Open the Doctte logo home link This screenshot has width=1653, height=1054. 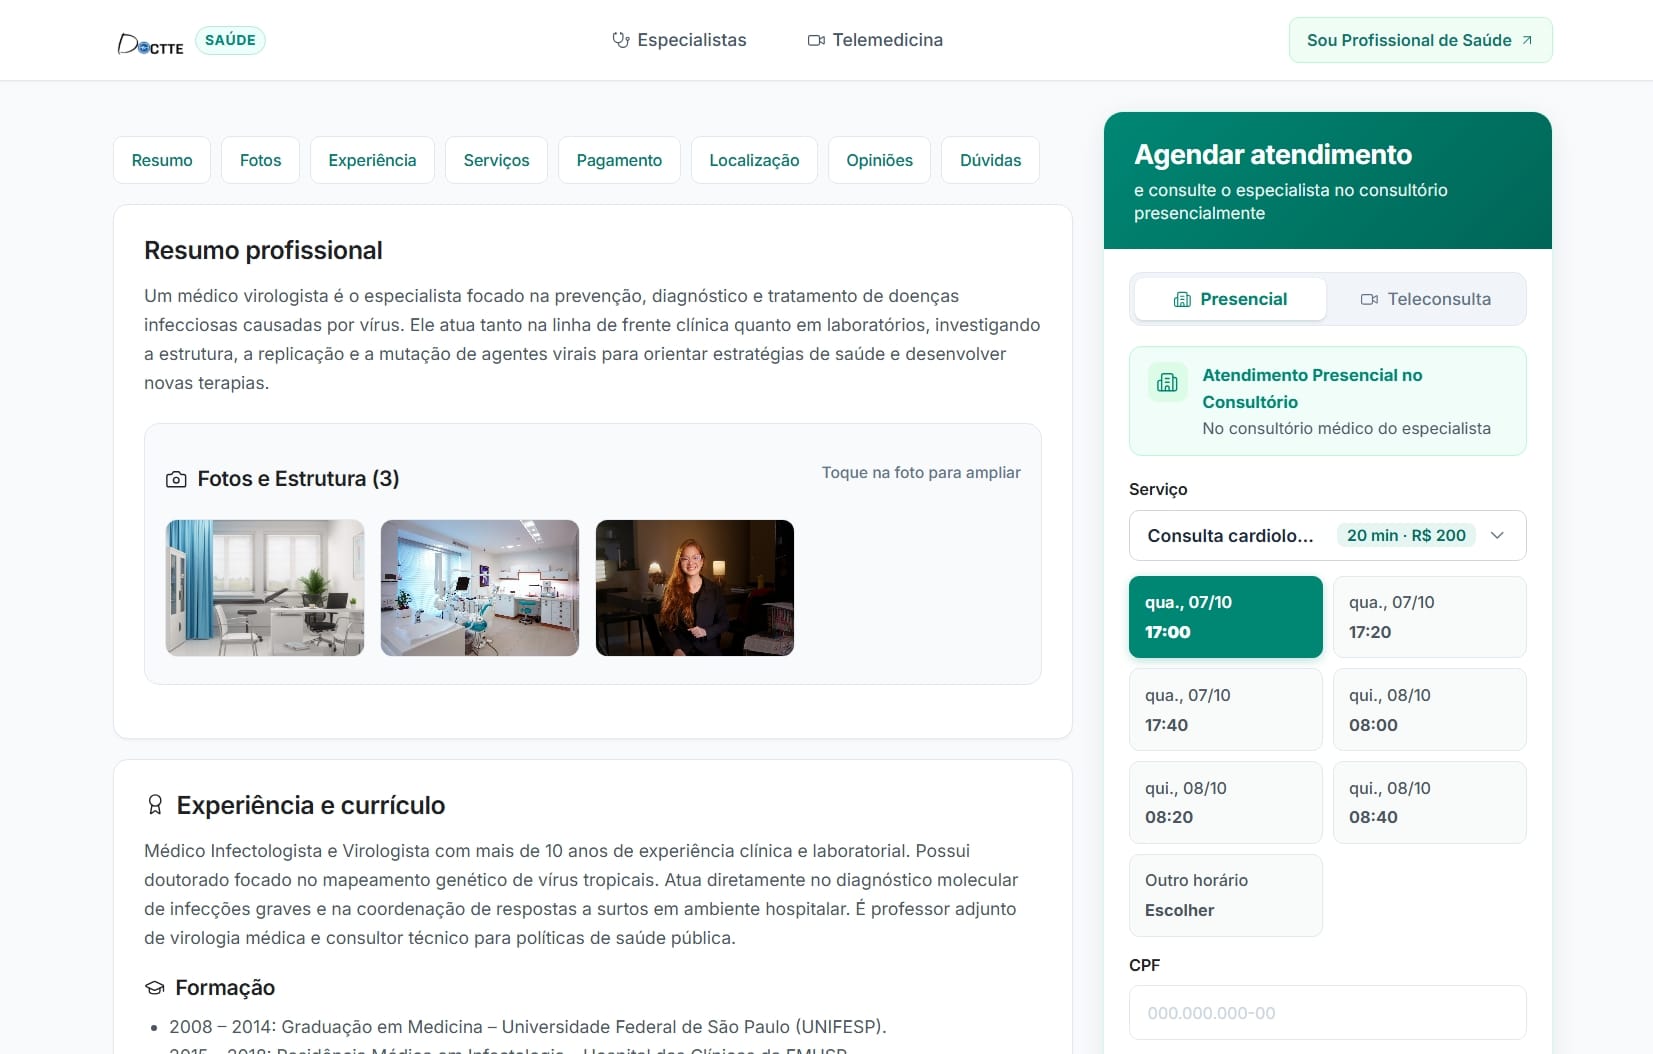click(x=151, y=43)
